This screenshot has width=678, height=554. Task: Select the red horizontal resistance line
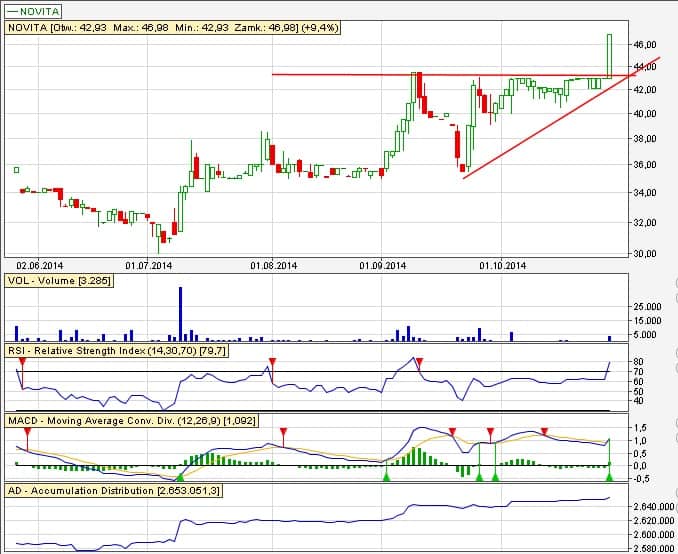tap(400, 74)
